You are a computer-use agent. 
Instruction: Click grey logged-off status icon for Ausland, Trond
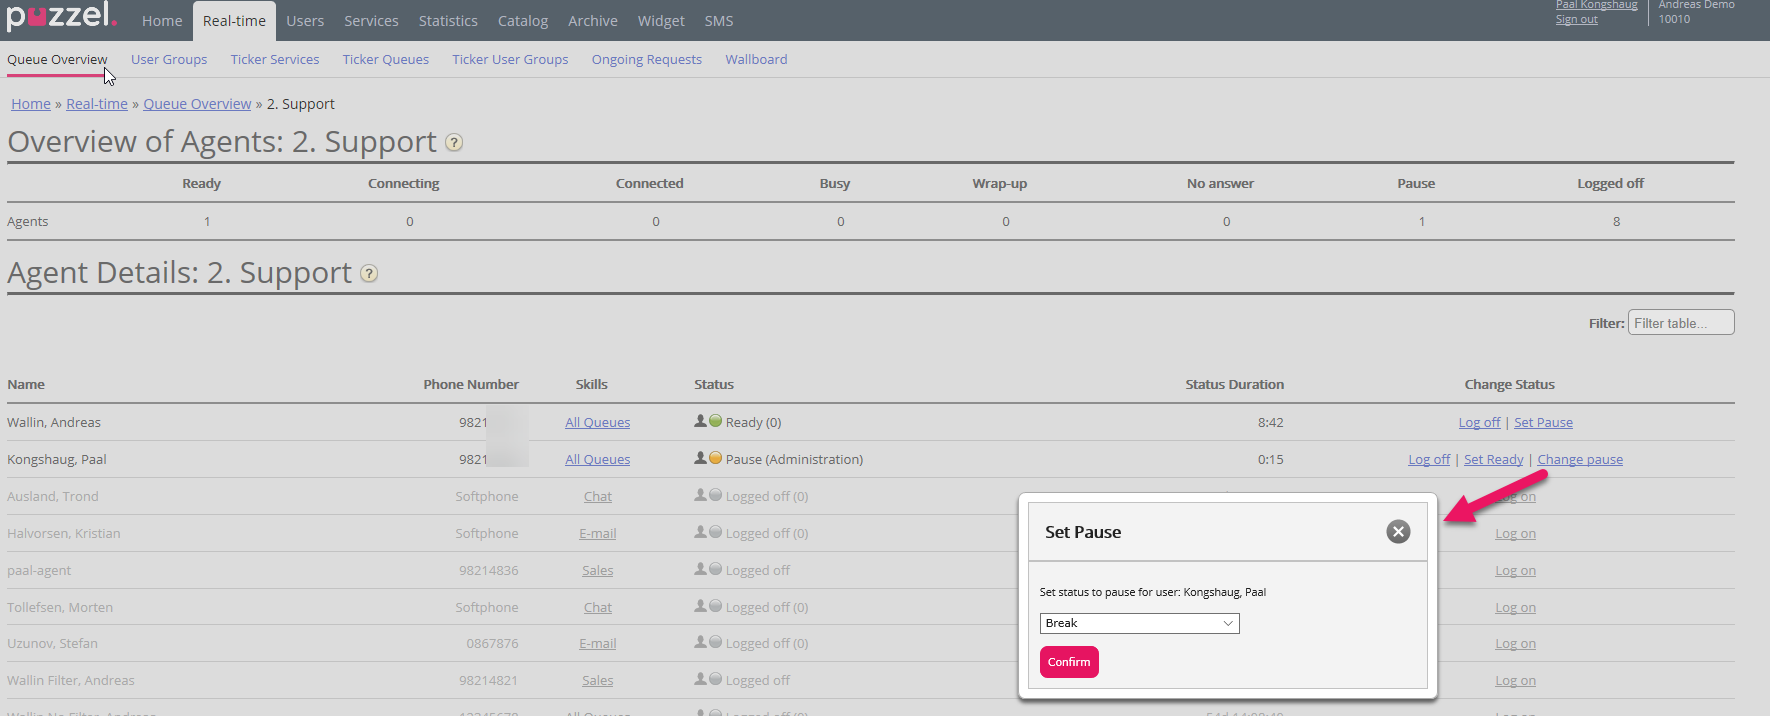tap(716, 496)
